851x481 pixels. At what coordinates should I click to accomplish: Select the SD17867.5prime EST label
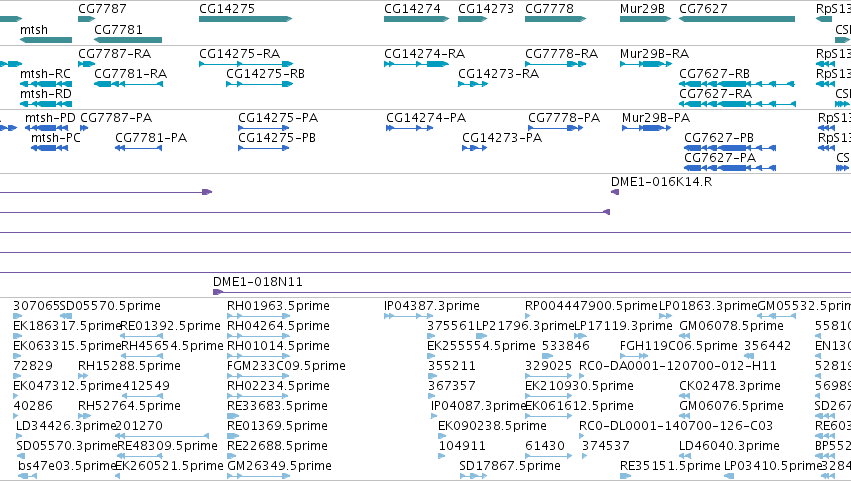coord(510,466)
